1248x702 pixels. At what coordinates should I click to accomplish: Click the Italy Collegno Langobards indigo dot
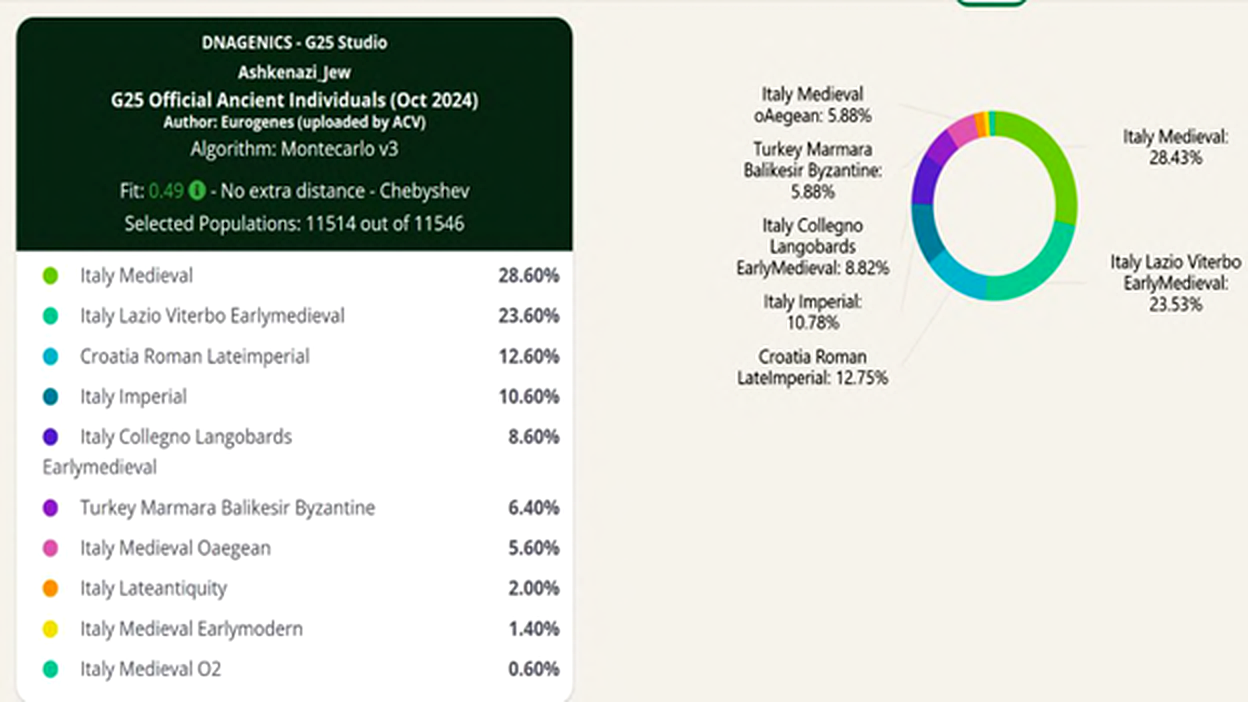[x=50, y=437]
